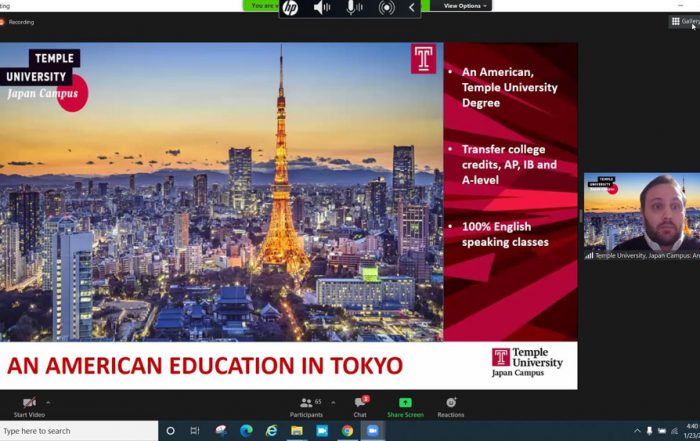This screenshot has width=700, height=441.
Task: Expand video settings arrow next to Start Video
Action: click(x=48, y=403)
